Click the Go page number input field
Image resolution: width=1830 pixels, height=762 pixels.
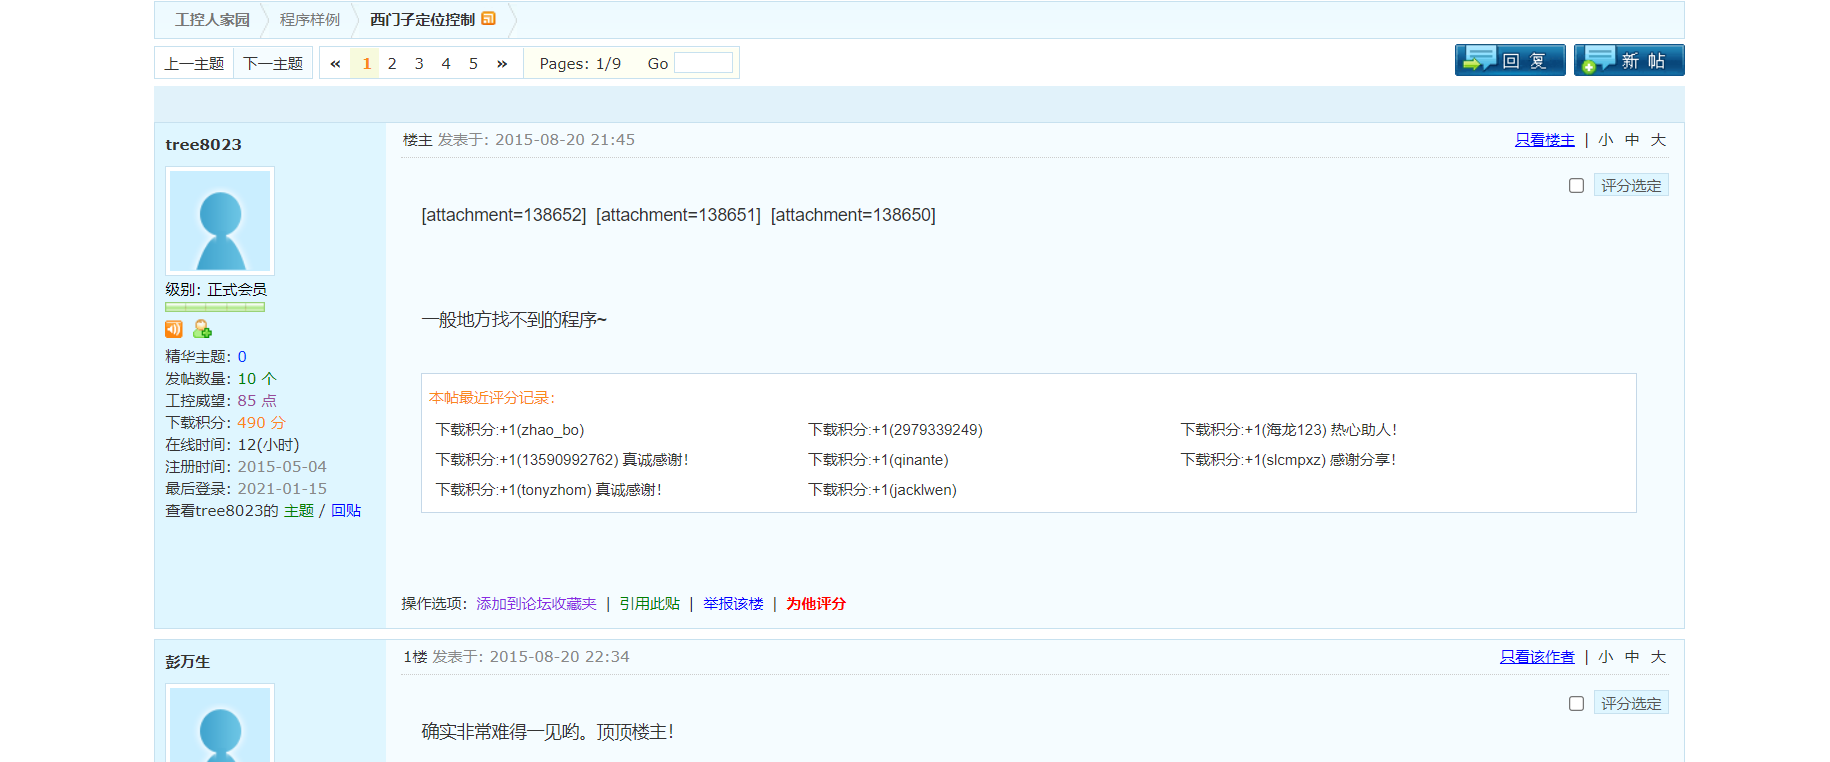[703, 63]
